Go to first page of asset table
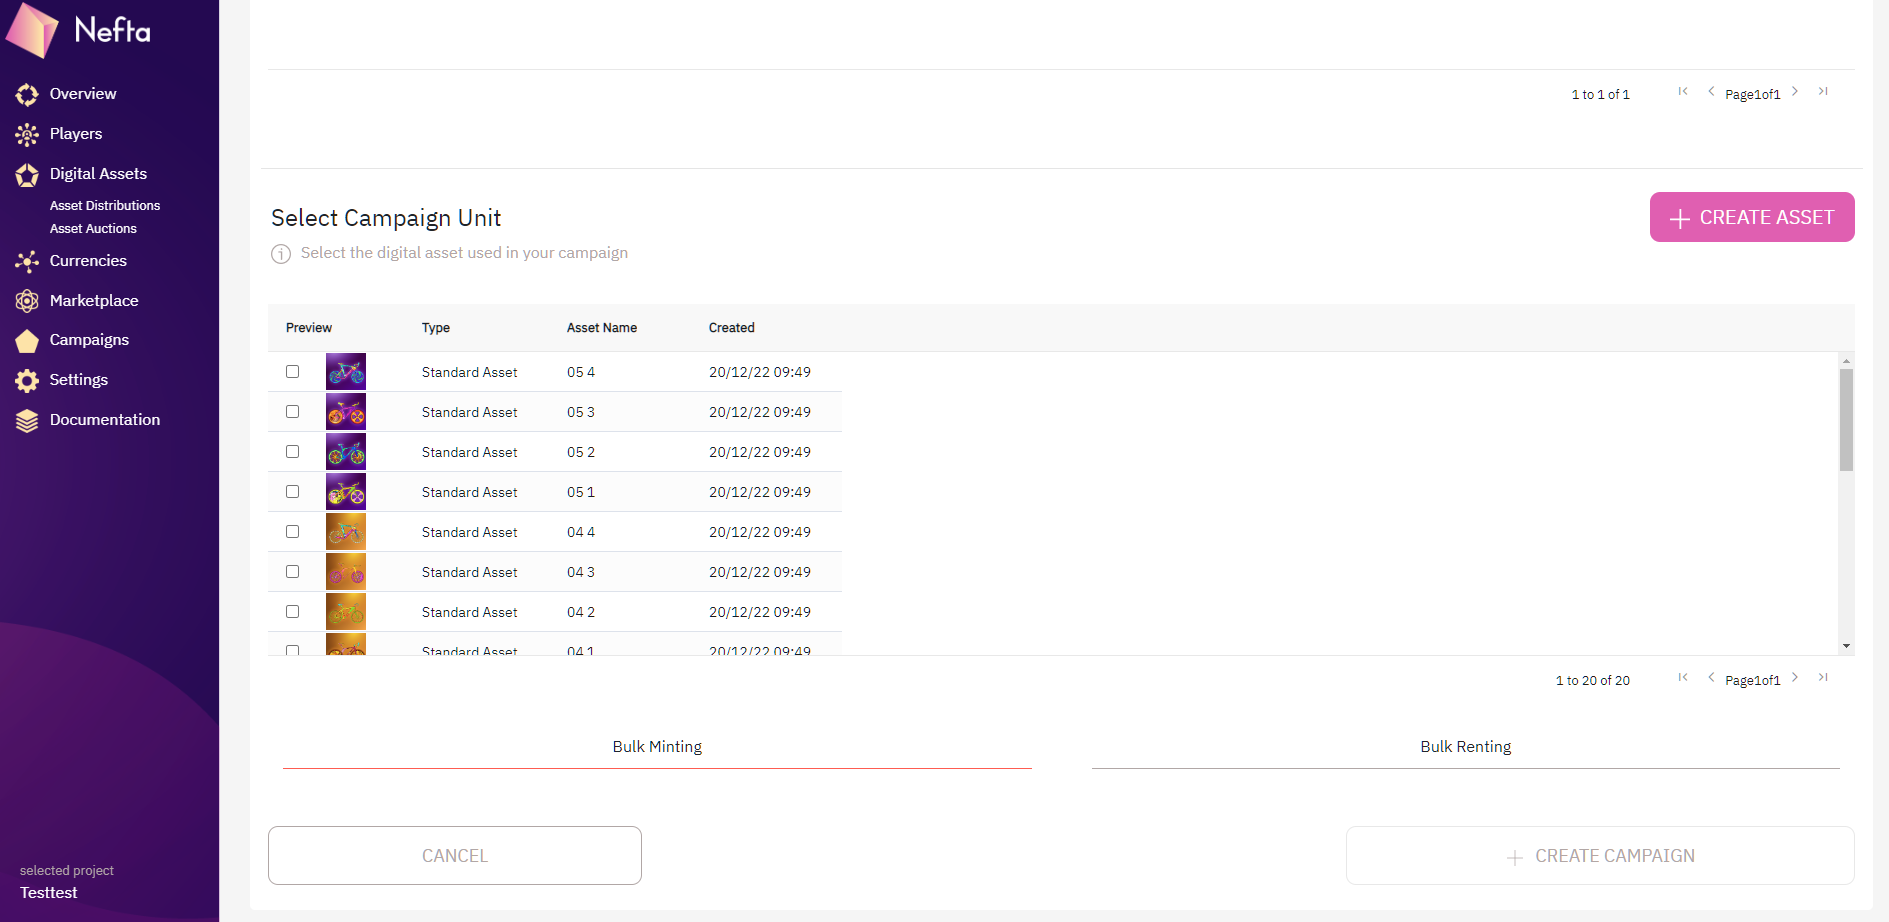Viewport: 1889px width, 922px height. [x=1683, y=677]
